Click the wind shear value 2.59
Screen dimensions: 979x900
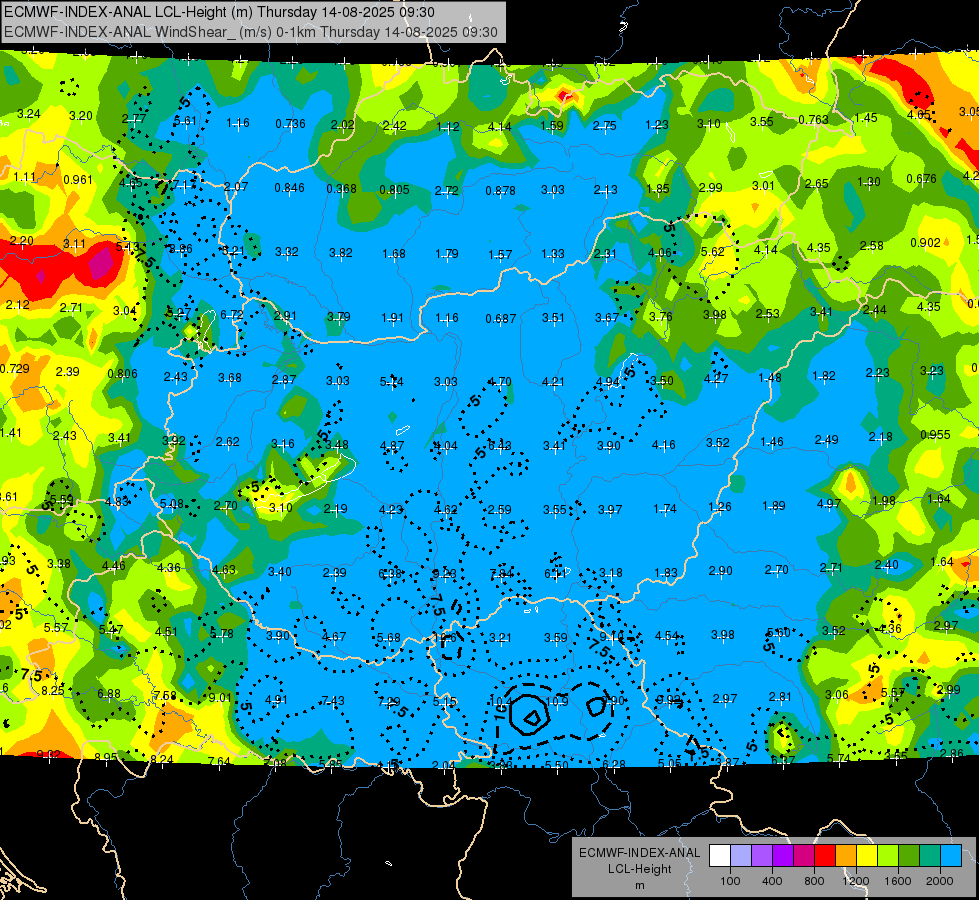click(x=499, y=510)
